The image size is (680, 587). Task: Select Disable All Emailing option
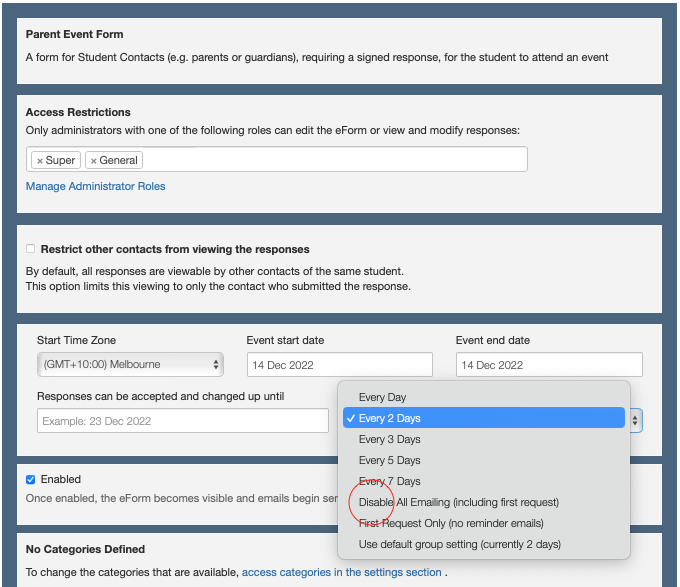pyautogui.click(x=458, y=502)
